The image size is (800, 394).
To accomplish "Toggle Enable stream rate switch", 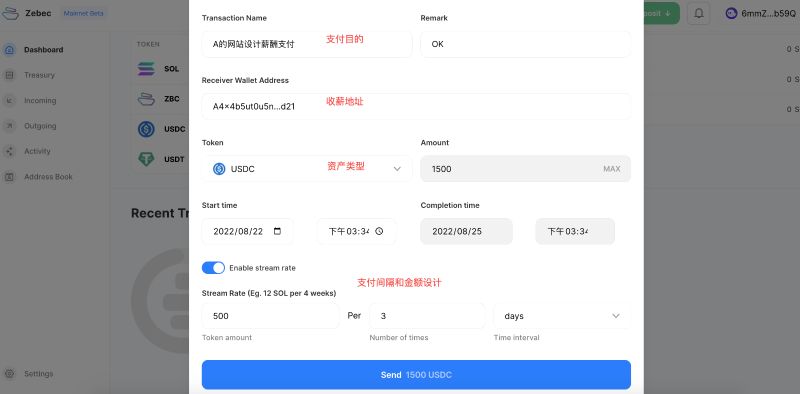I will [213, 268].
